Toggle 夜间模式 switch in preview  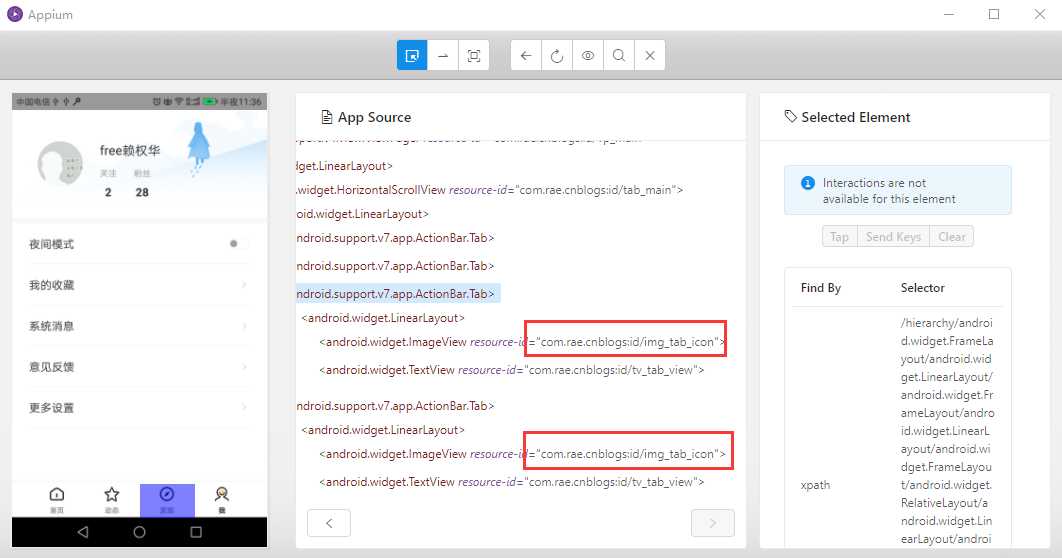point(238,244)
